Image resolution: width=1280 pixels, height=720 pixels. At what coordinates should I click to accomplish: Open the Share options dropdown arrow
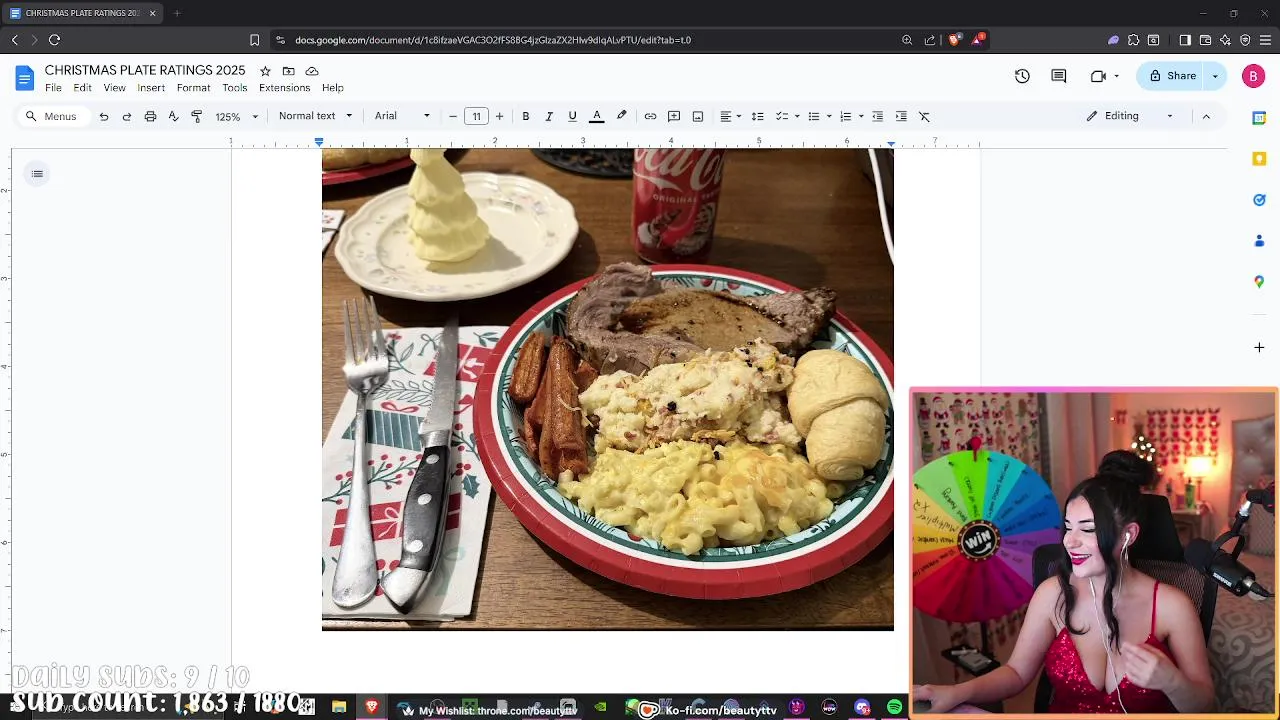[1215, 76]
